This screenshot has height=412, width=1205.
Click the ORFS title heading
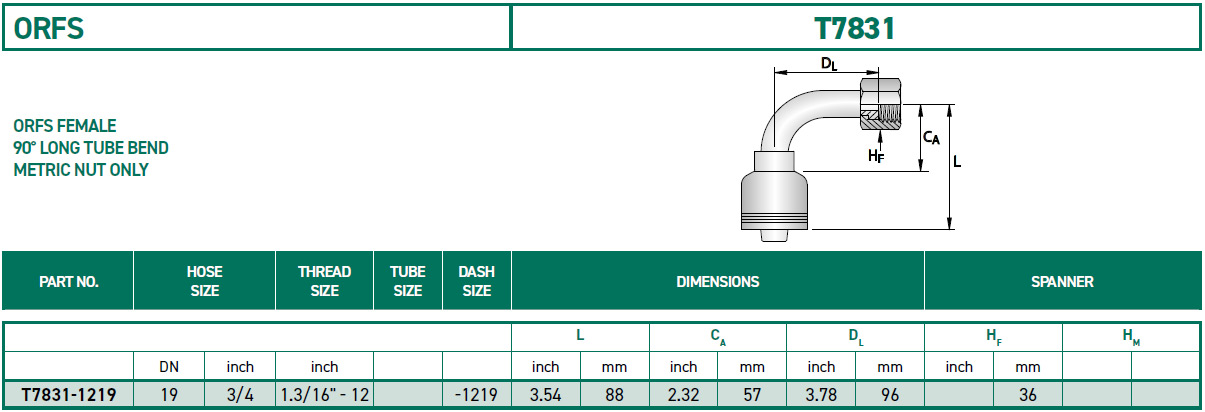(x=49, y=29)
